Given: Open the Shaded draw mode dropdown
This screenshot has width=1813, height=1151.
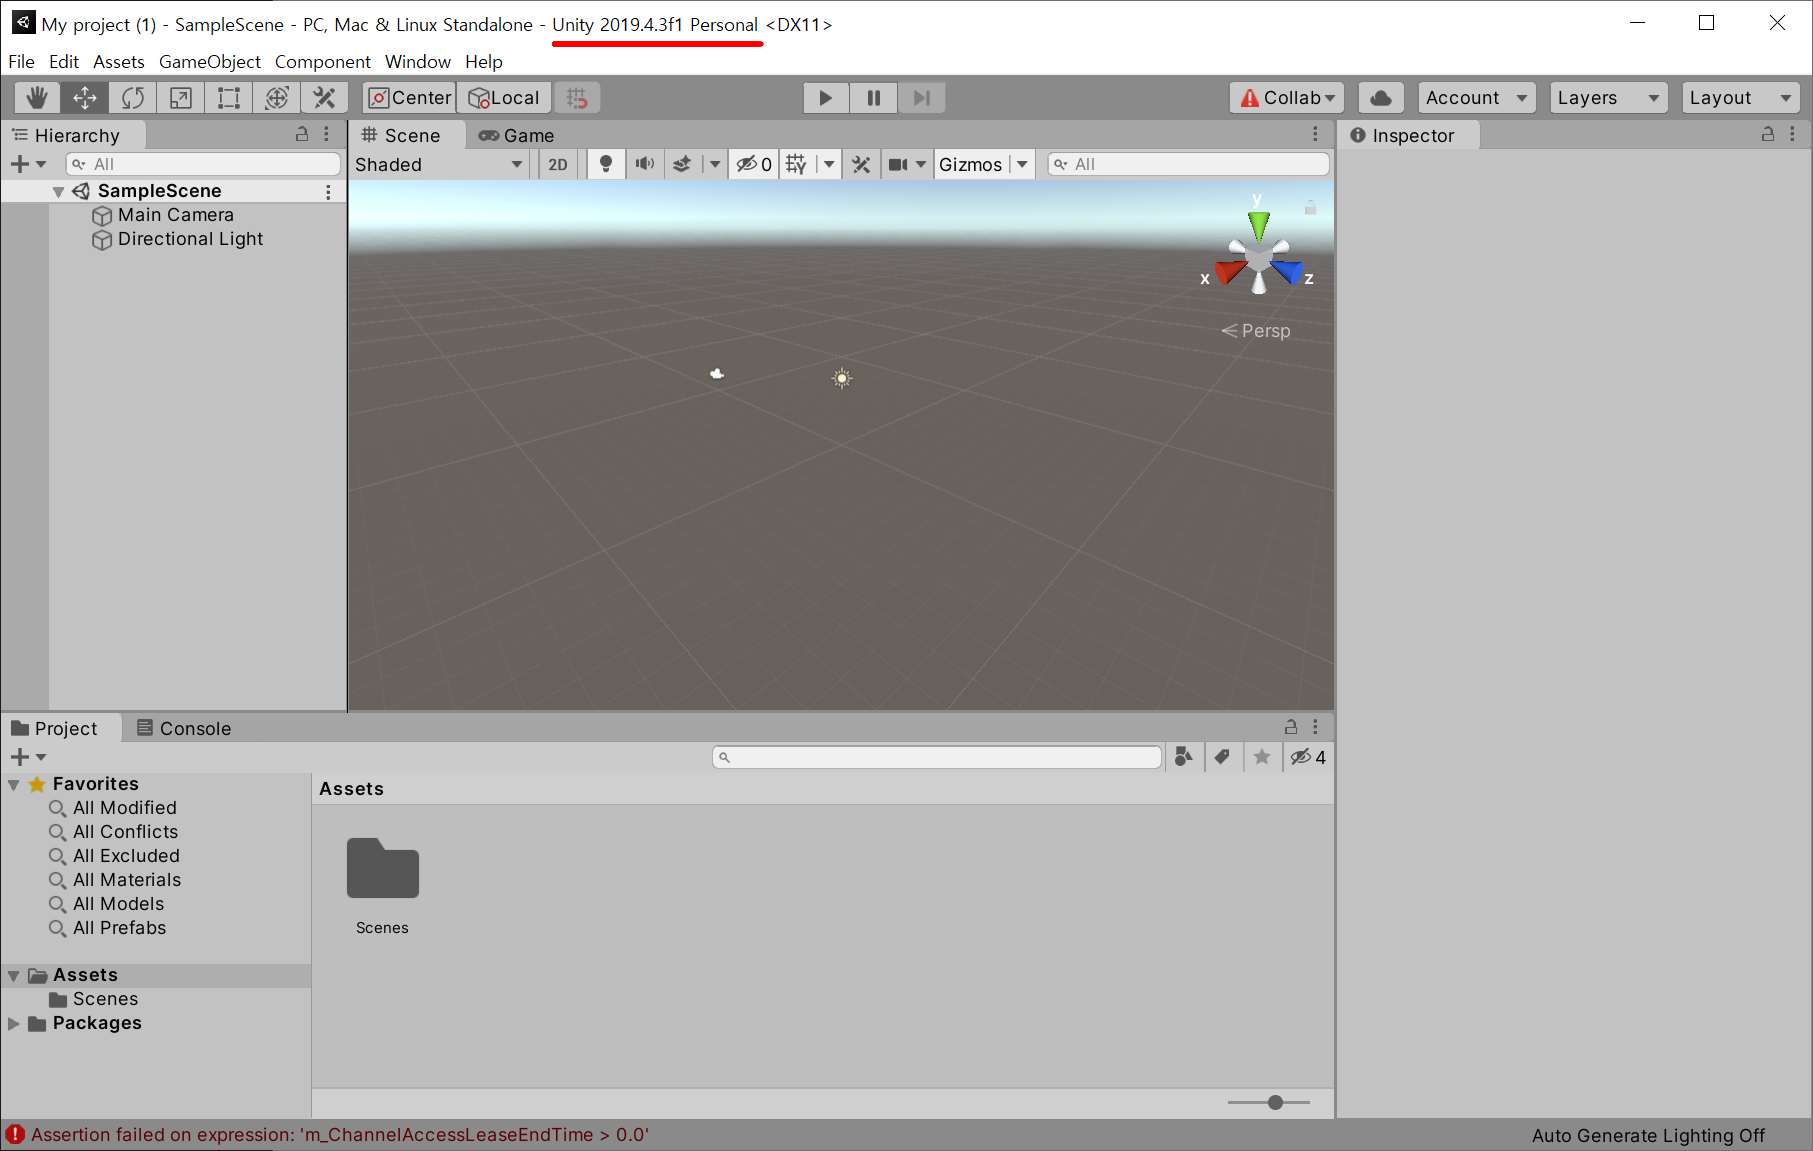Looking at the screenshot, I should [x=440, y=164].
